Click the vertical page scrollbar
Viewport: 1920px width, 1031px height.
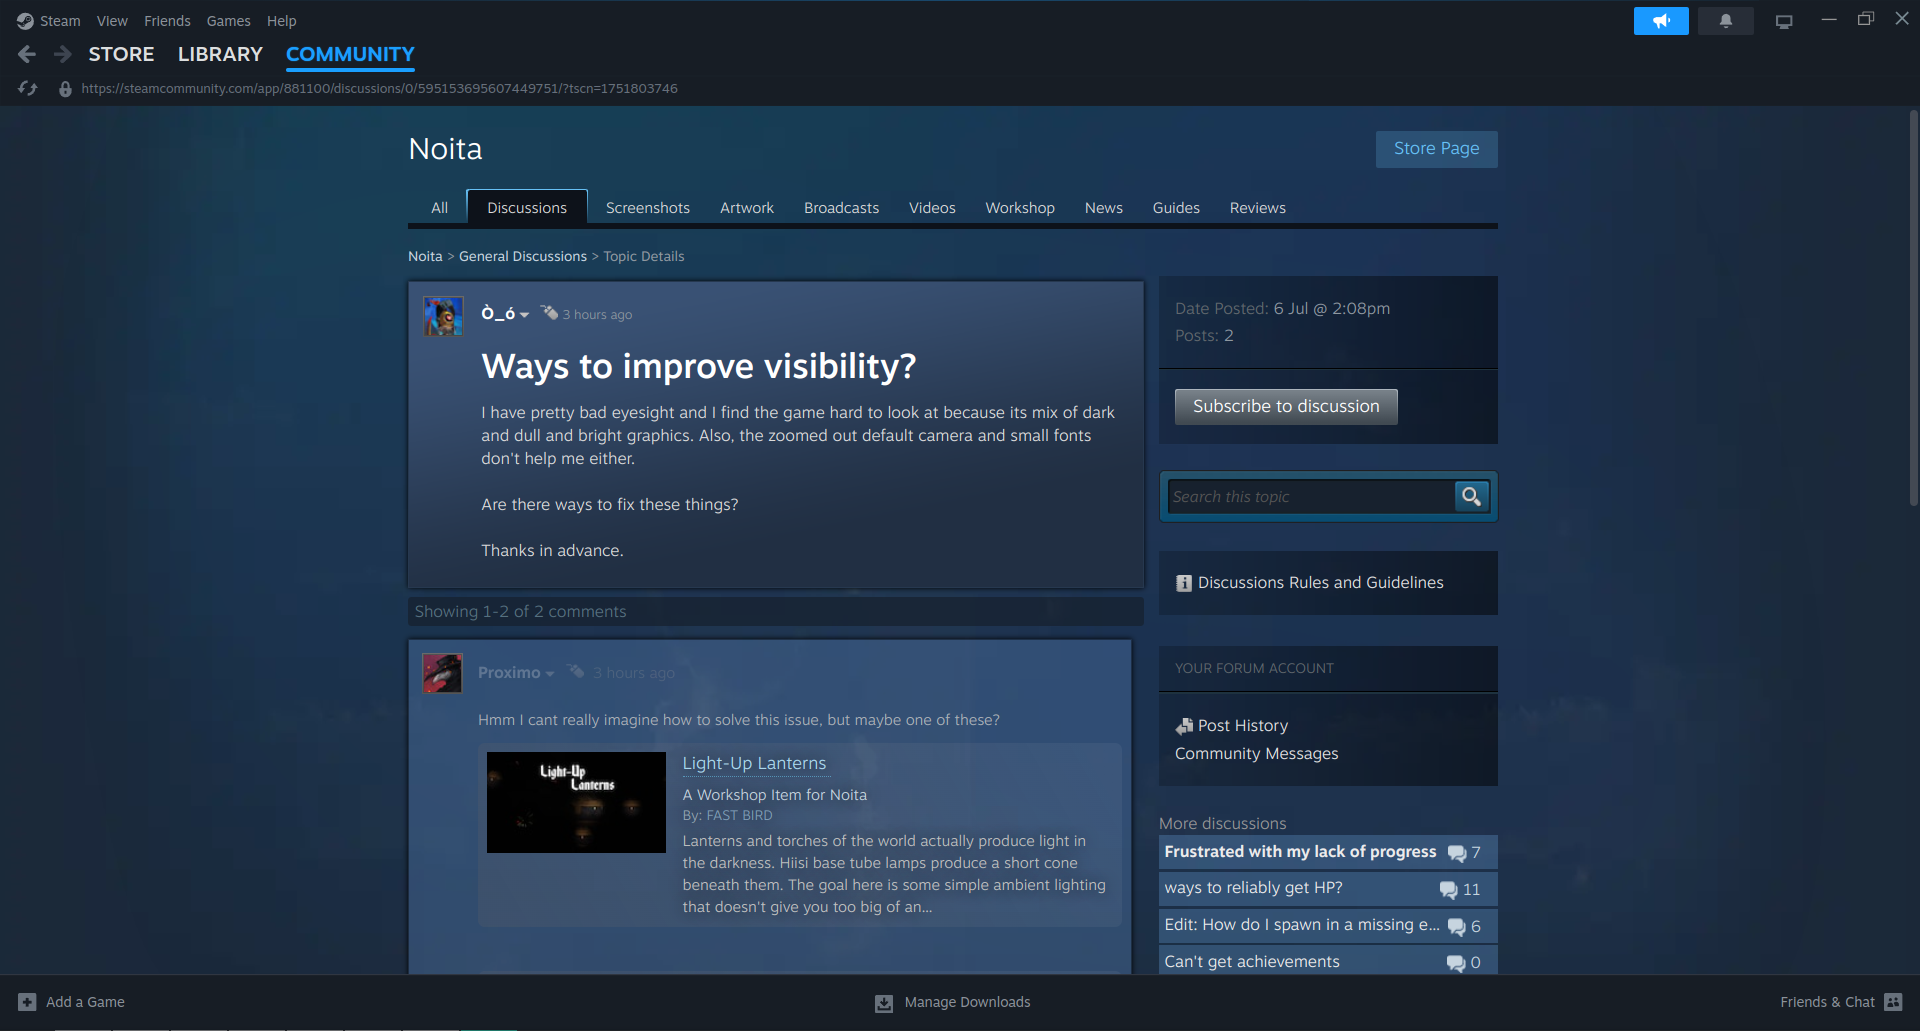[x=1914, y=308]
